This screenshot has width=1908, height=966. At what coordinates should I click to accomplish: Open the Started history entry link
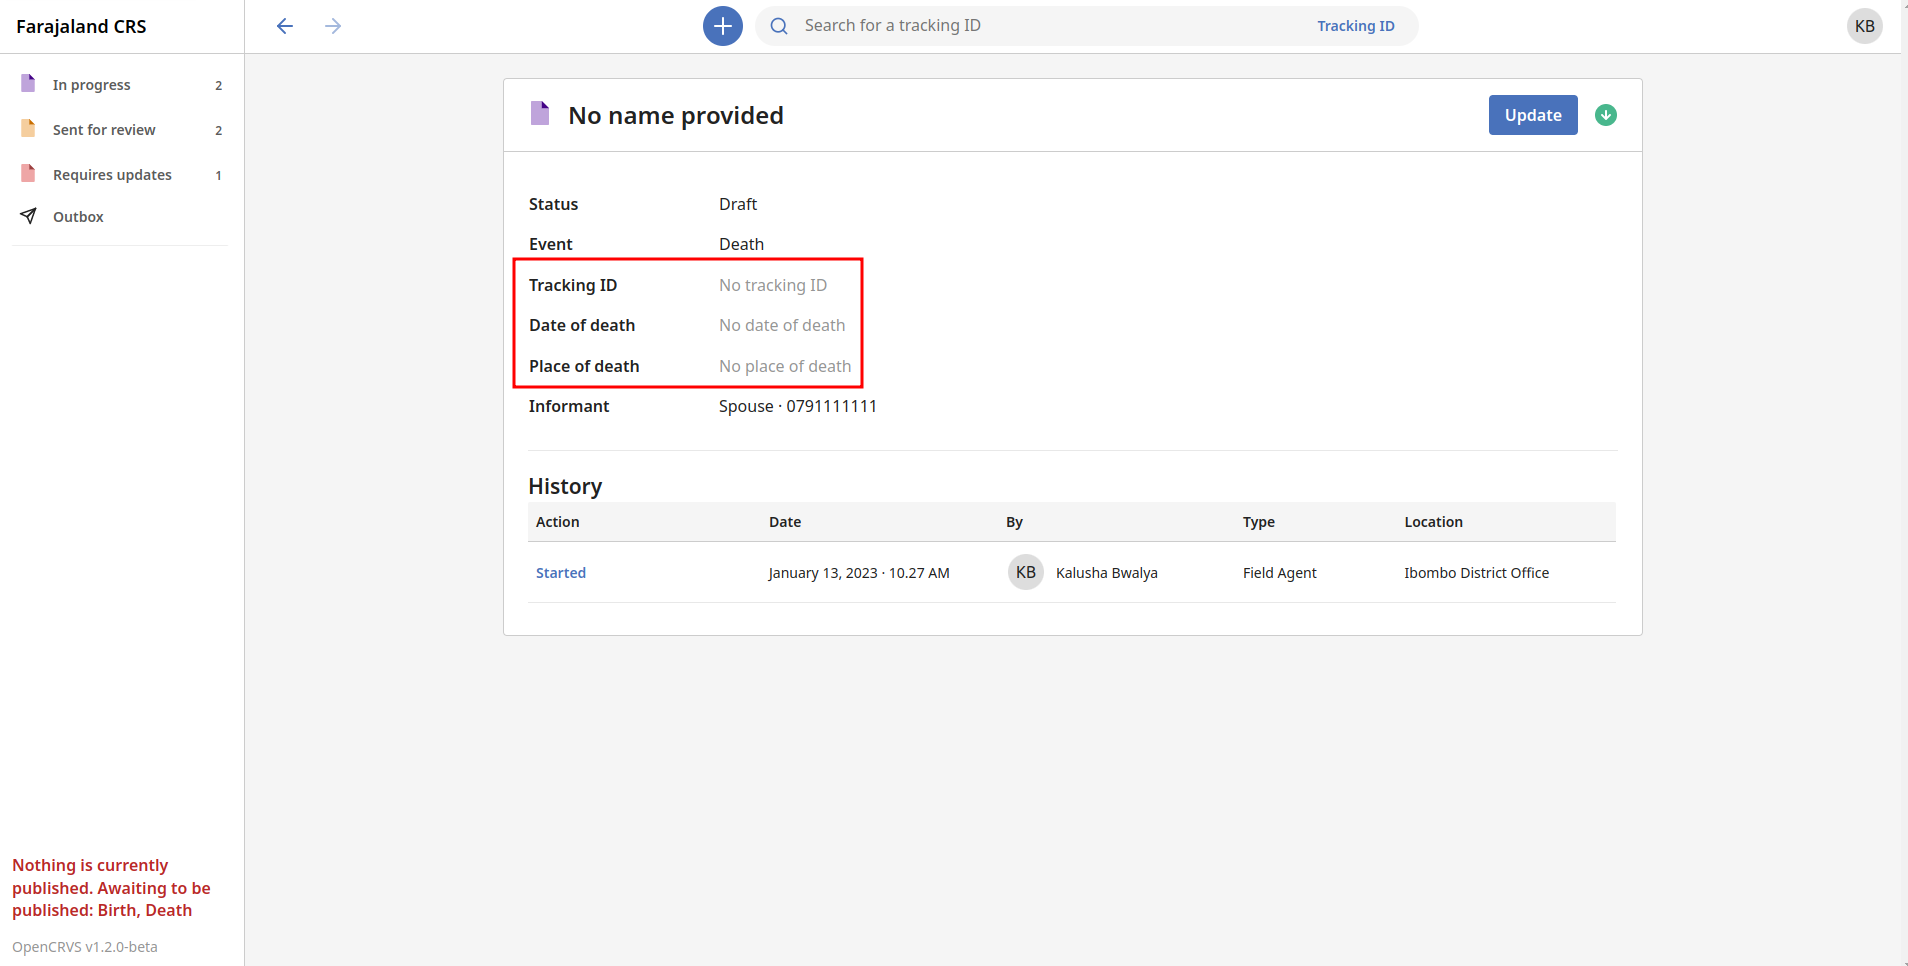[560, 572]
